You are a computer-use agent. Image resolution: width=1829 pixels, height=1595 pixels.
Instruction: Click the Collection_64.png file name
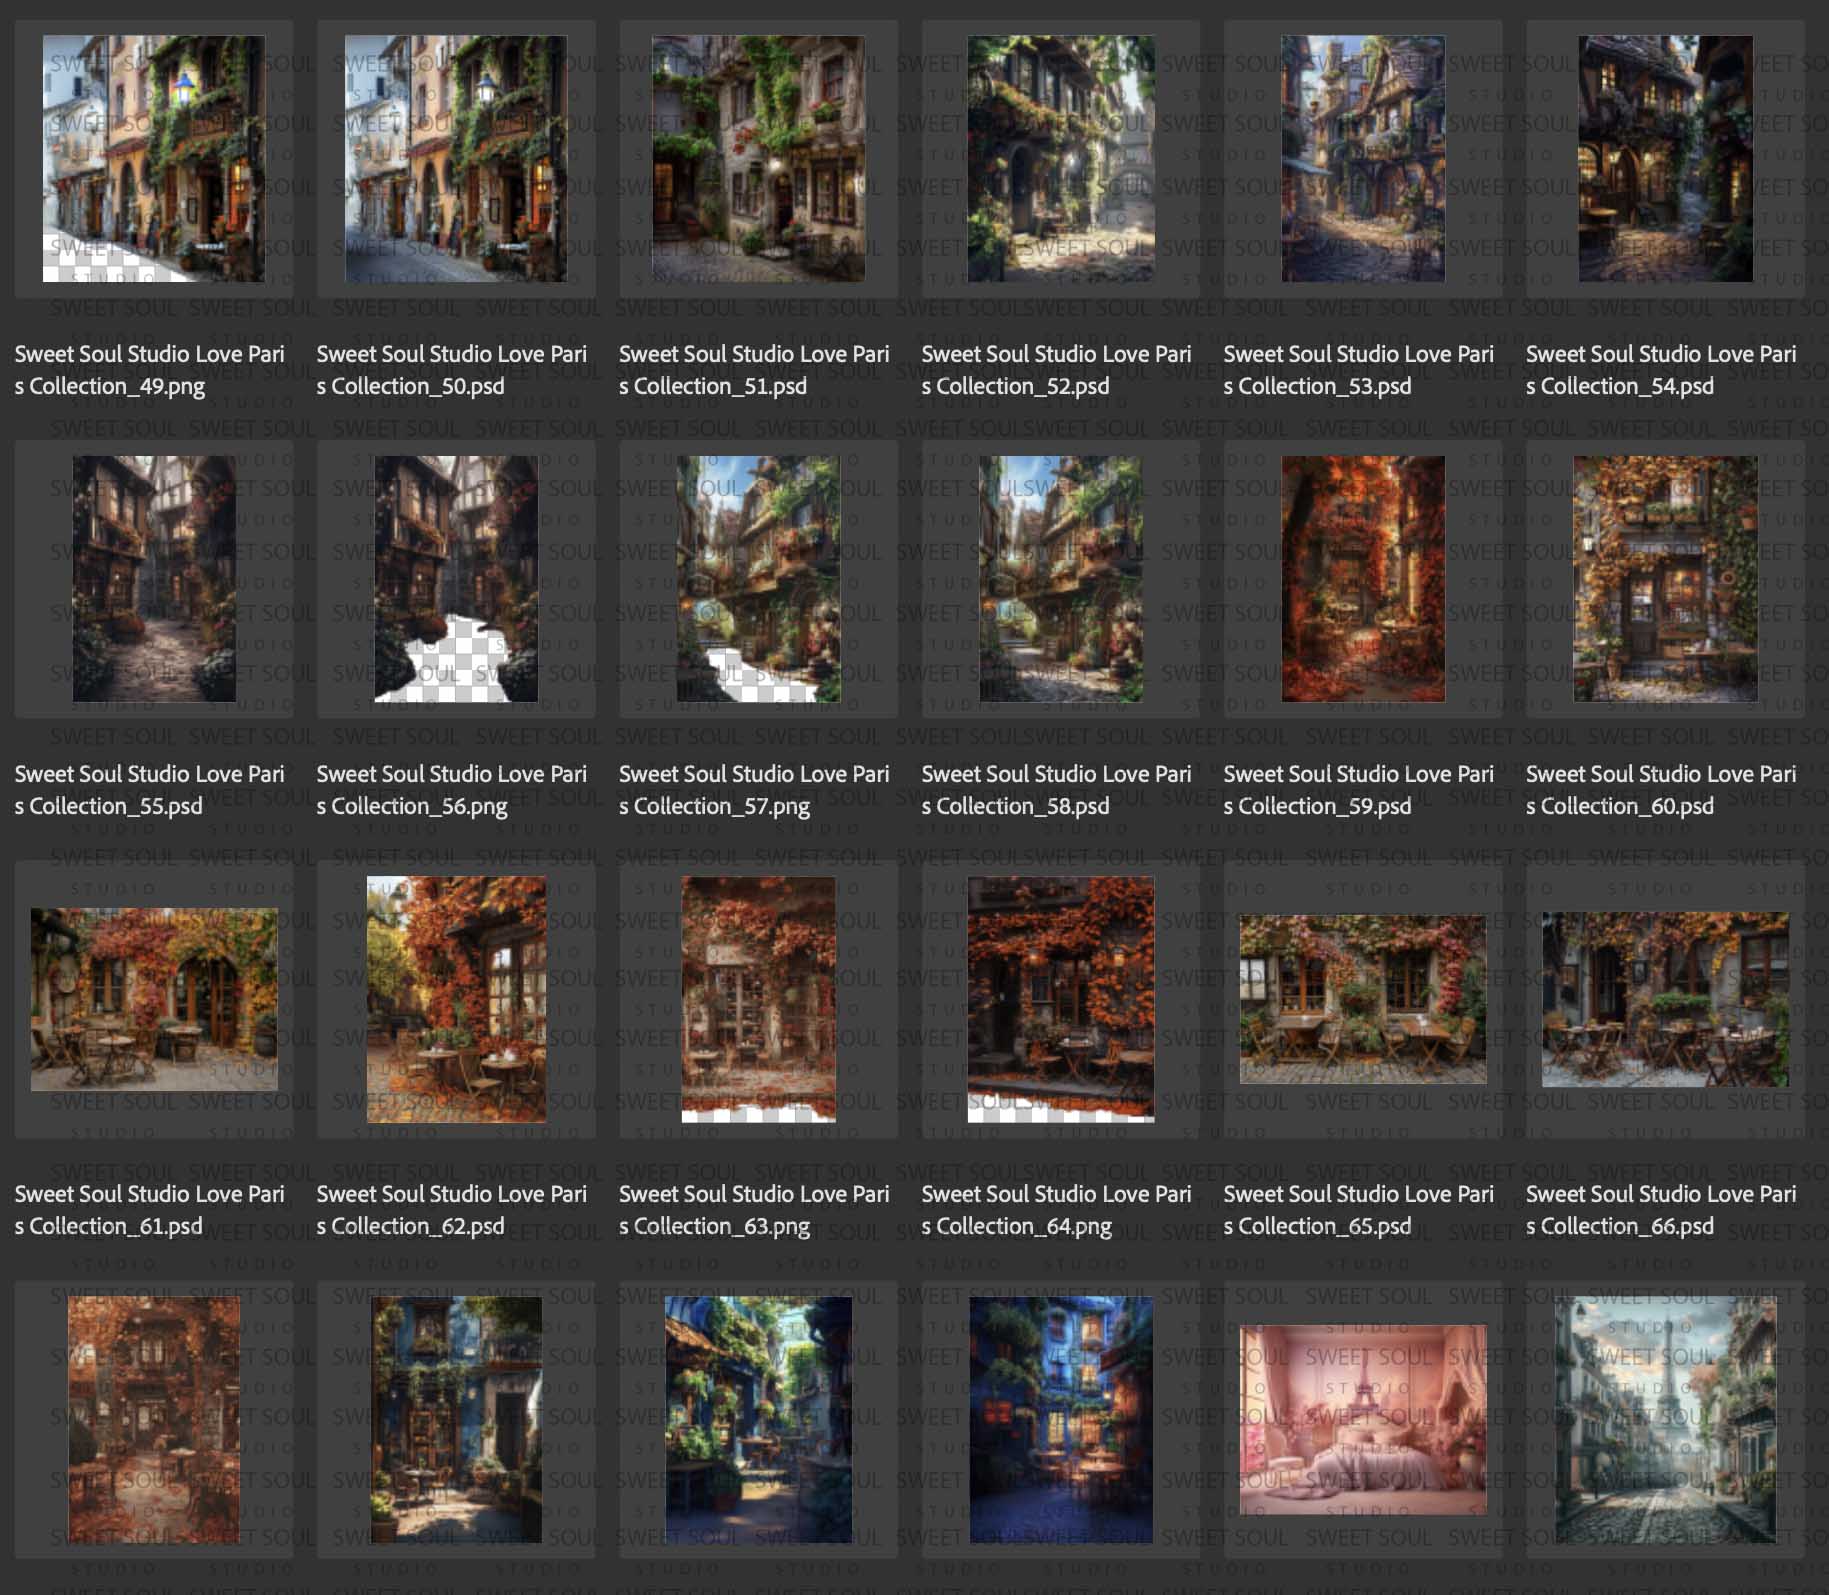point(1056,1210)
